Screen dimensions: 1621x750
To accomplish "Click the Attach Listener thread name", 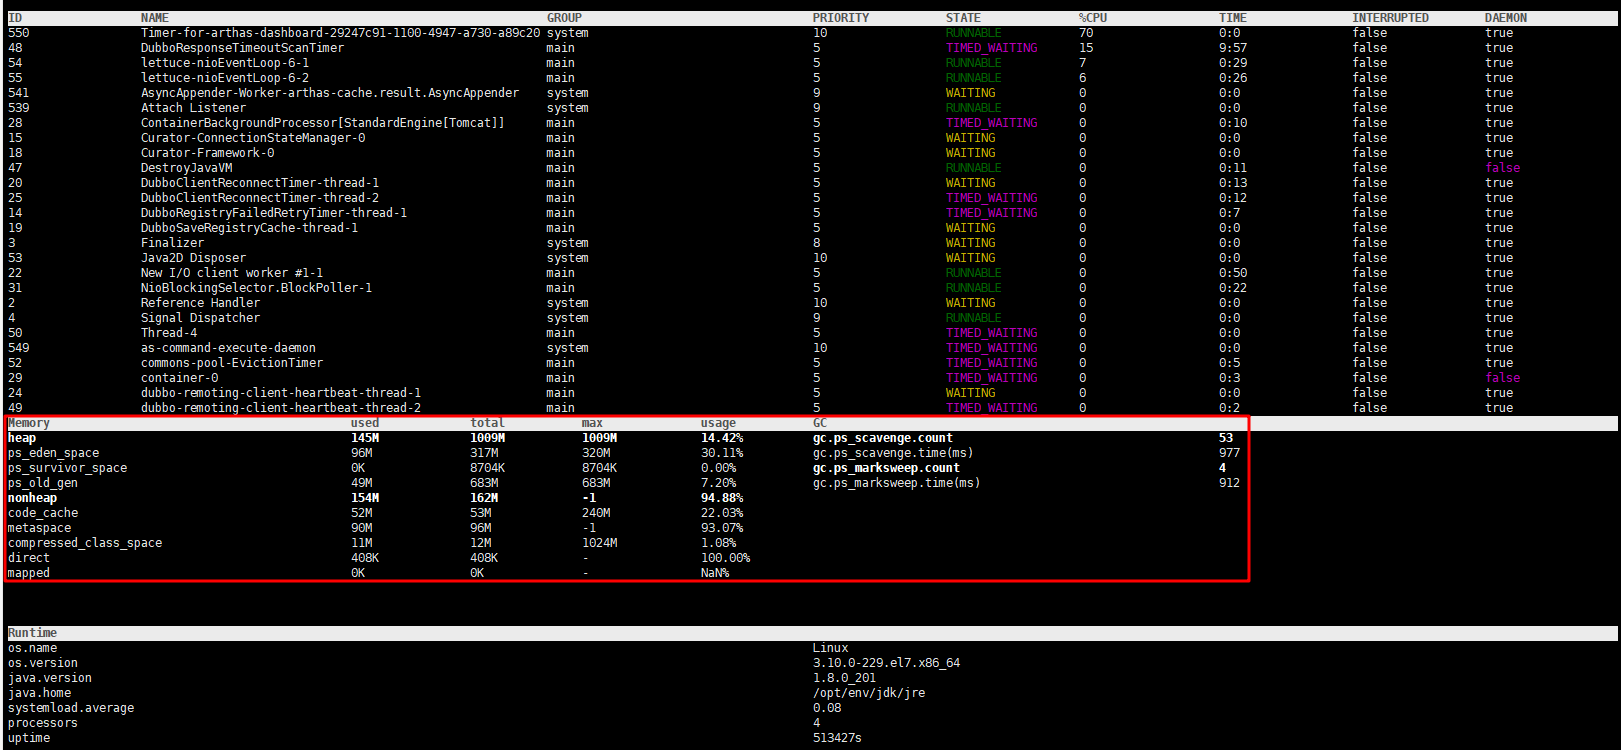I will [193, 108].
